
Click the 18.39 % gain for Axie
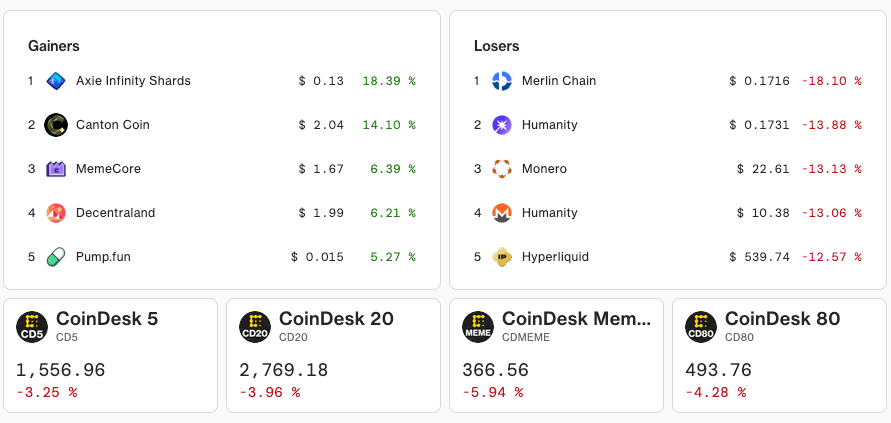(388, 81)
